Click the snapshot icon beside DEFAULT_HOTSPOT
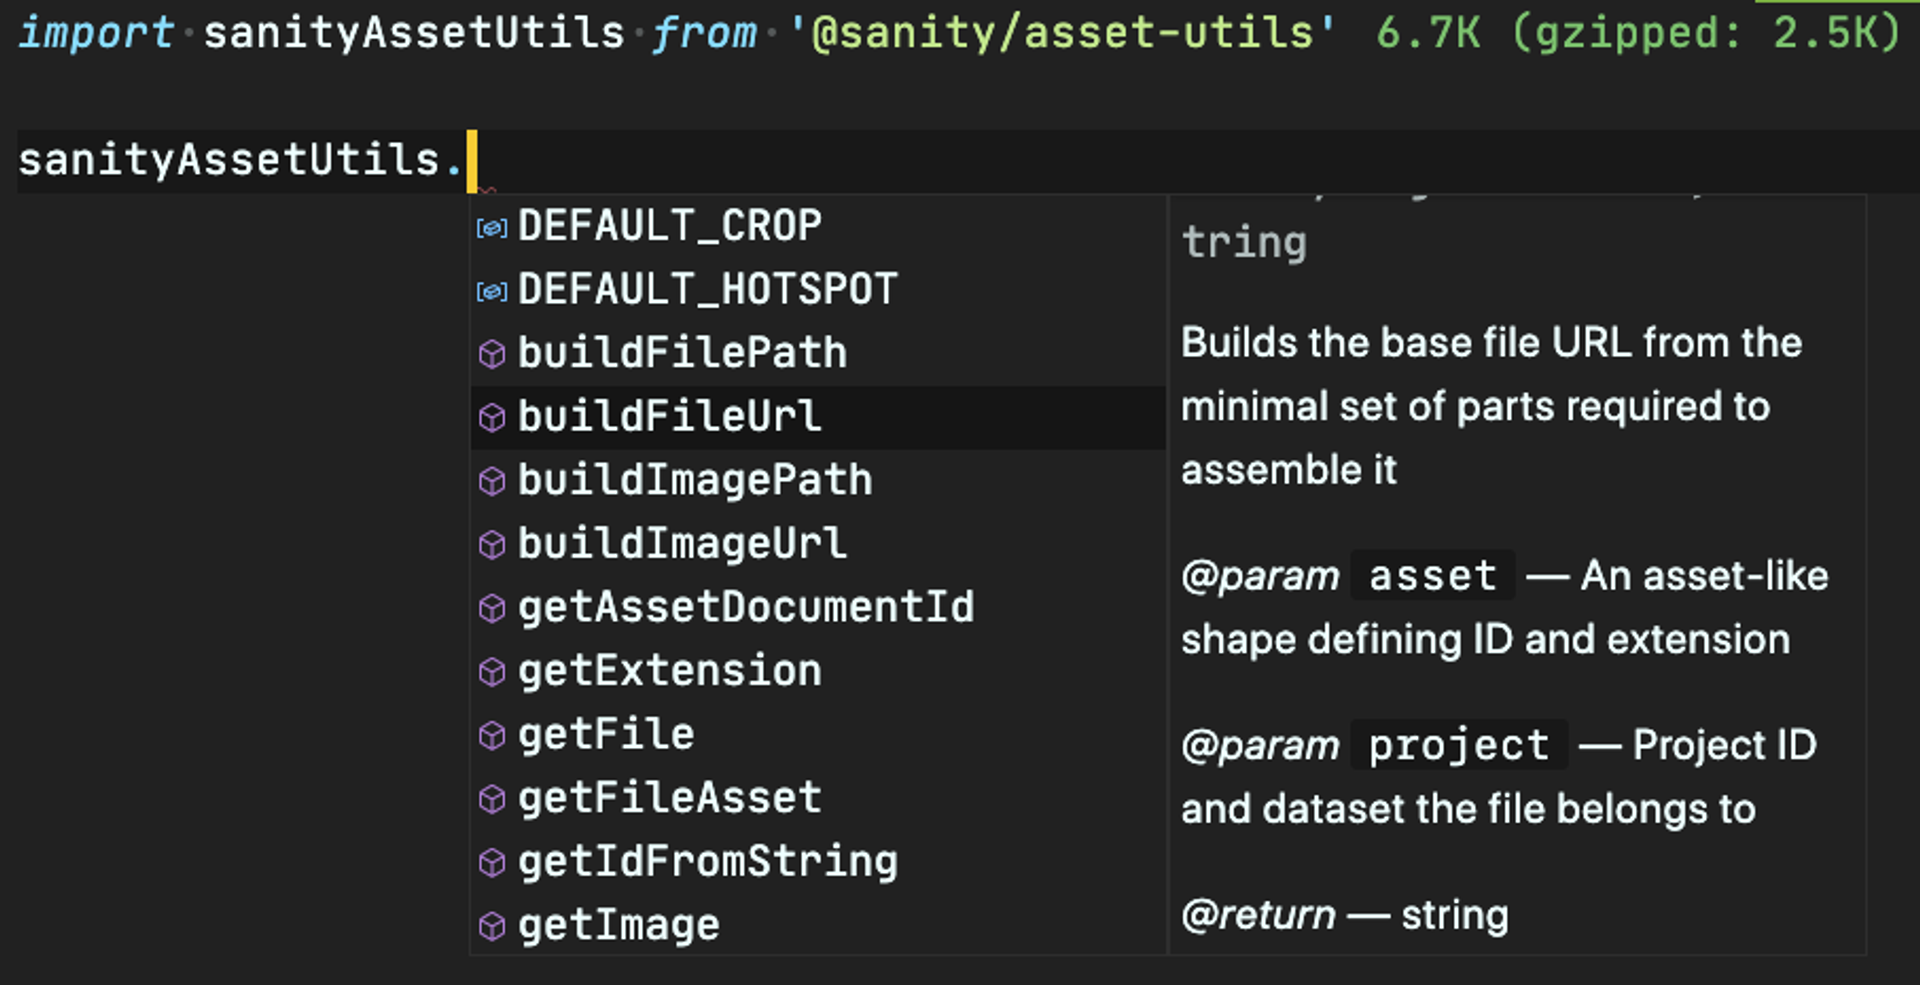Screen dimensions: 1920x985 tap(491, 291)
